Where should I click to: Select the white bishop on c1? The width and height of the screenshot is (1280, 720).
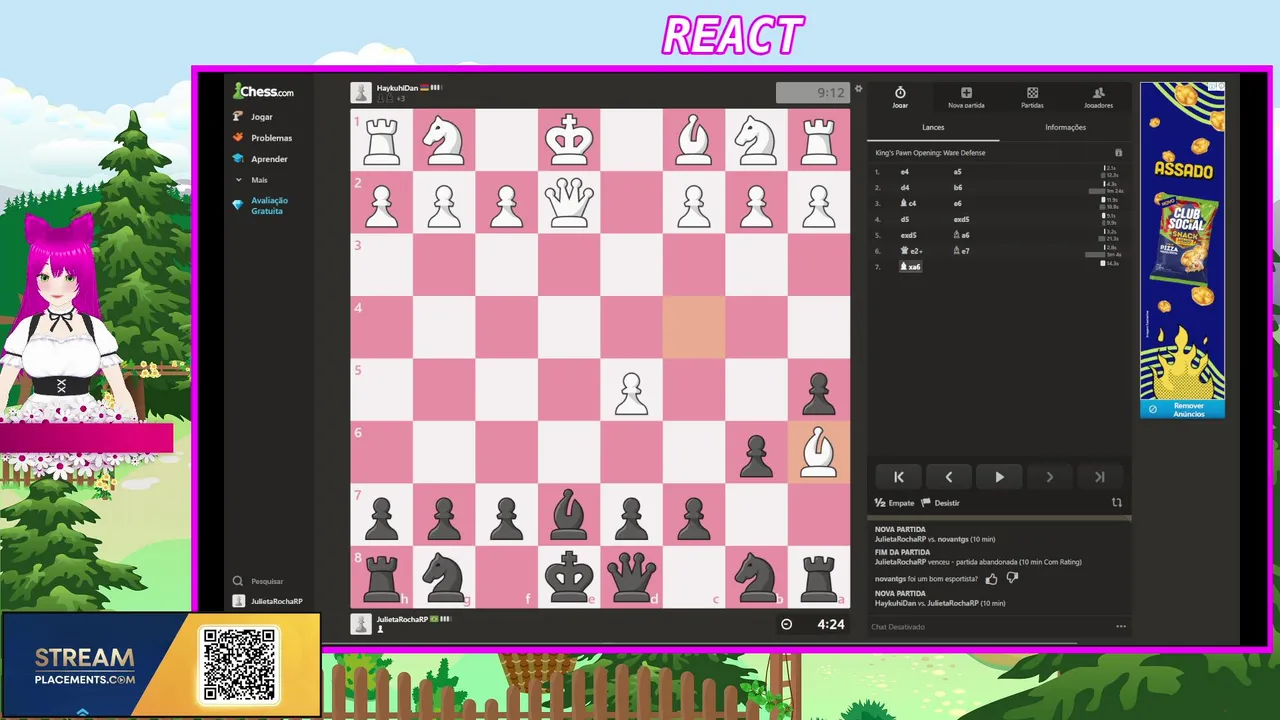tap(694, 140)
